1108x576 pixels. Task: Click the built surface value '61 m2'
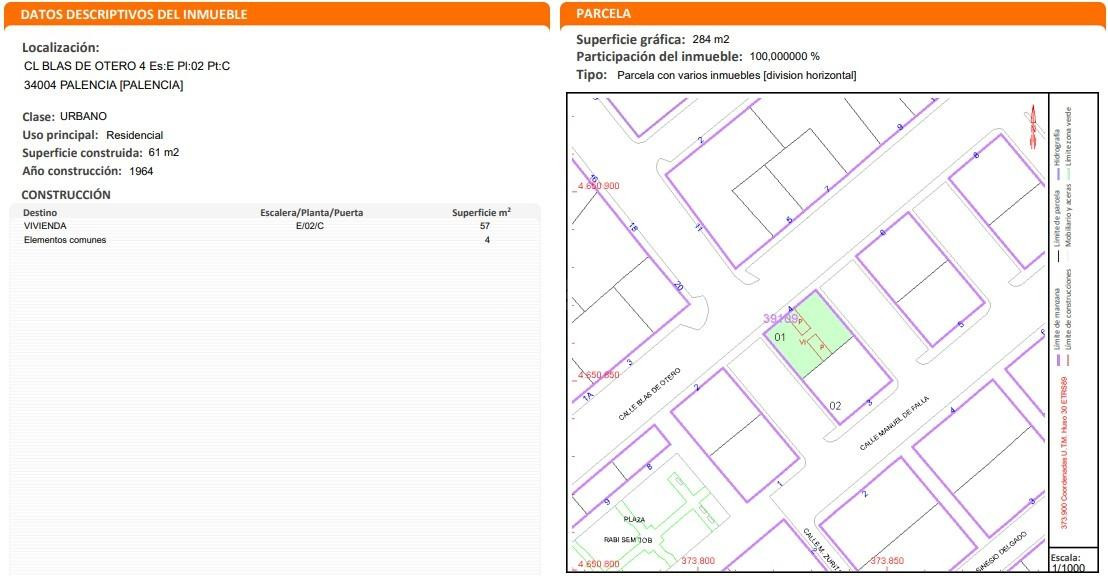point(164,153)
